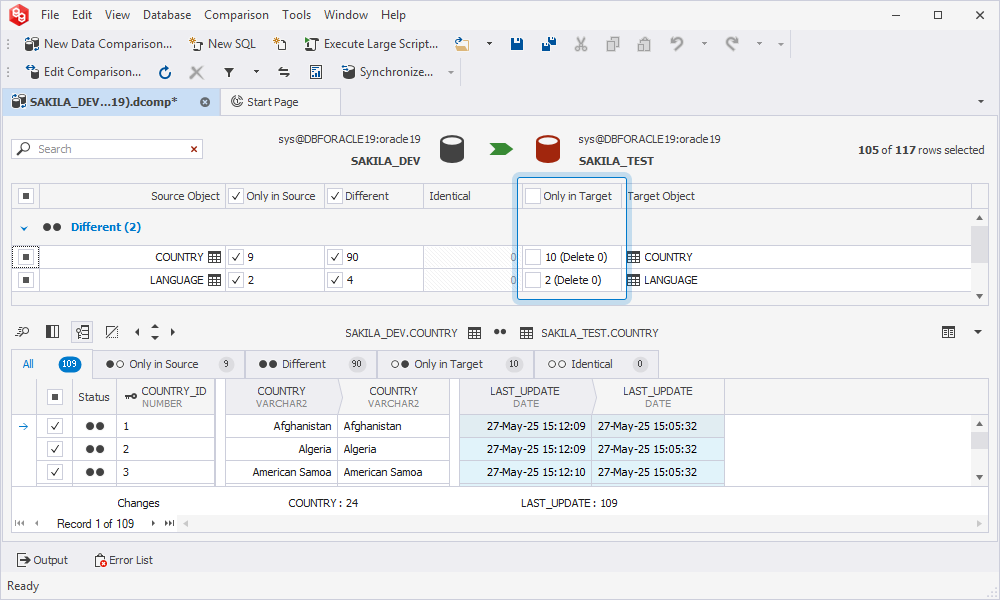The image size is (1000, 600).
Task: Toggle the COUNTRY Only in Source checkbox with 9
Action: coord(237,257)
